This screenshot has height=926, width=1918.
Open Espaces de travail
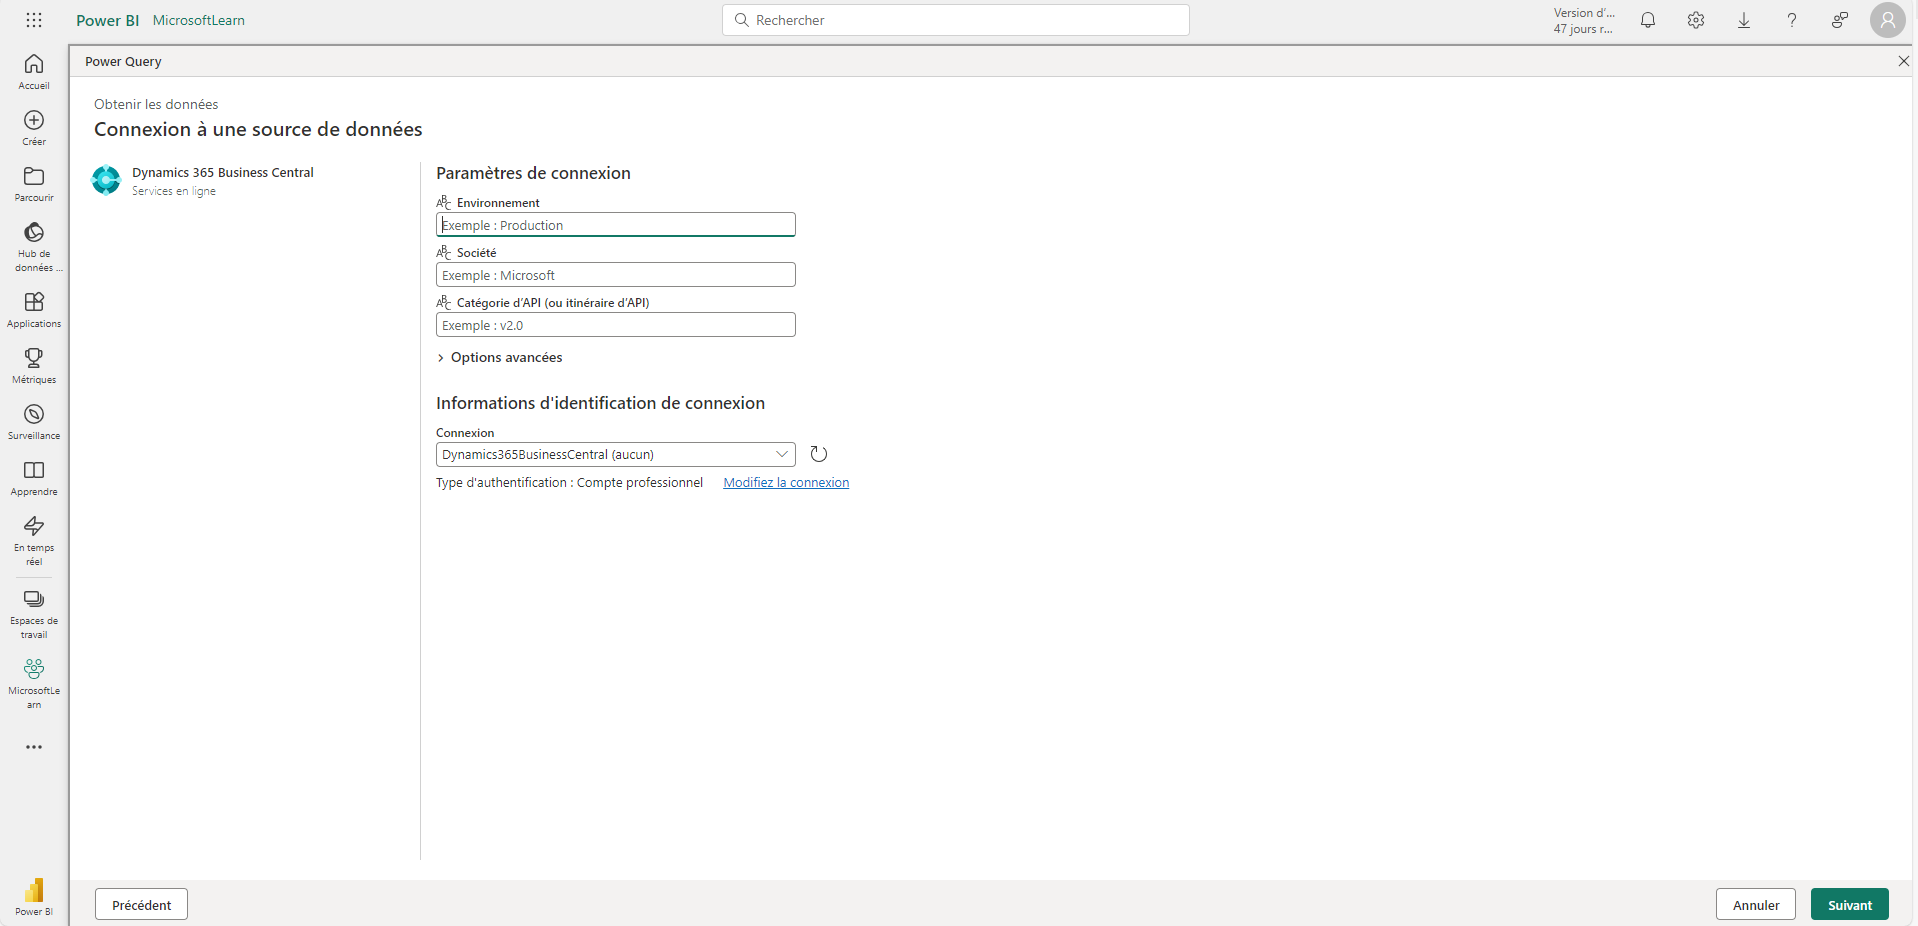(x=34, y=614)
